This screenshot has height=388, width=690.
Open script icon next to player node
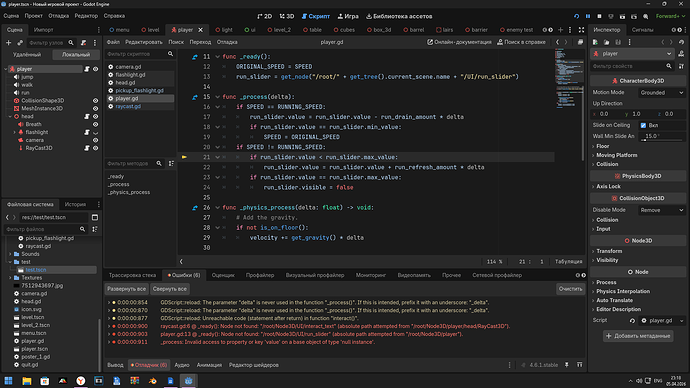coord(87,69)
